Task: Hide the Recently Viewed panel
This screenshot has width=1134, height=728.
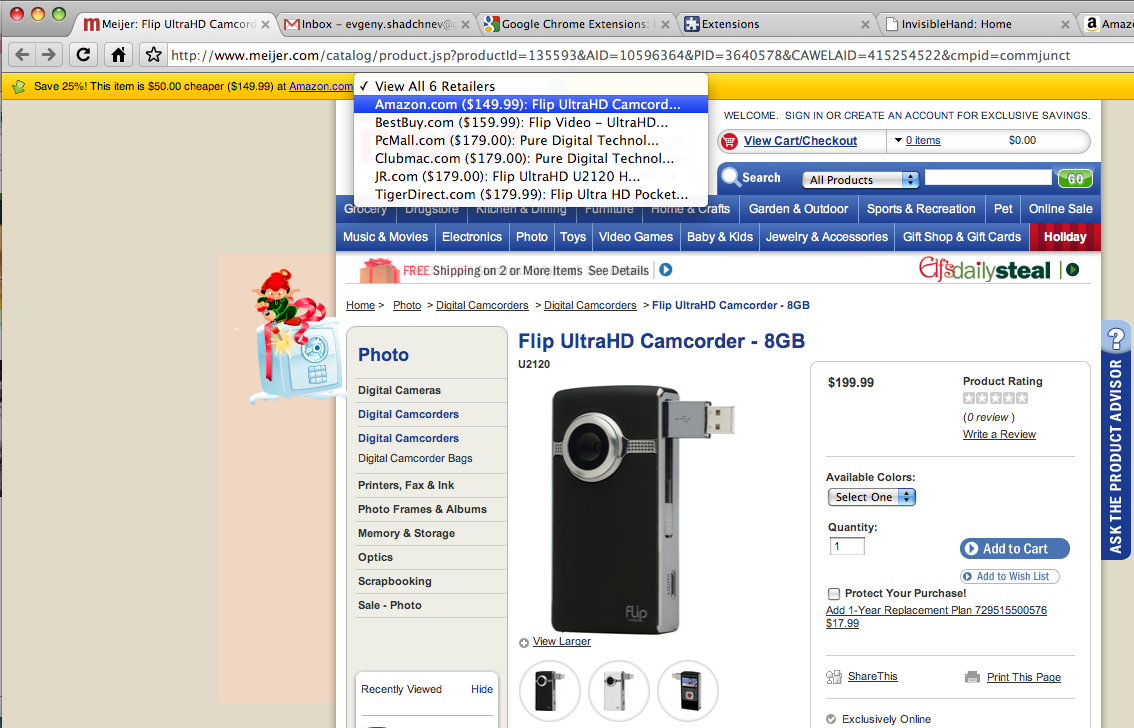Action: [482, 689]
